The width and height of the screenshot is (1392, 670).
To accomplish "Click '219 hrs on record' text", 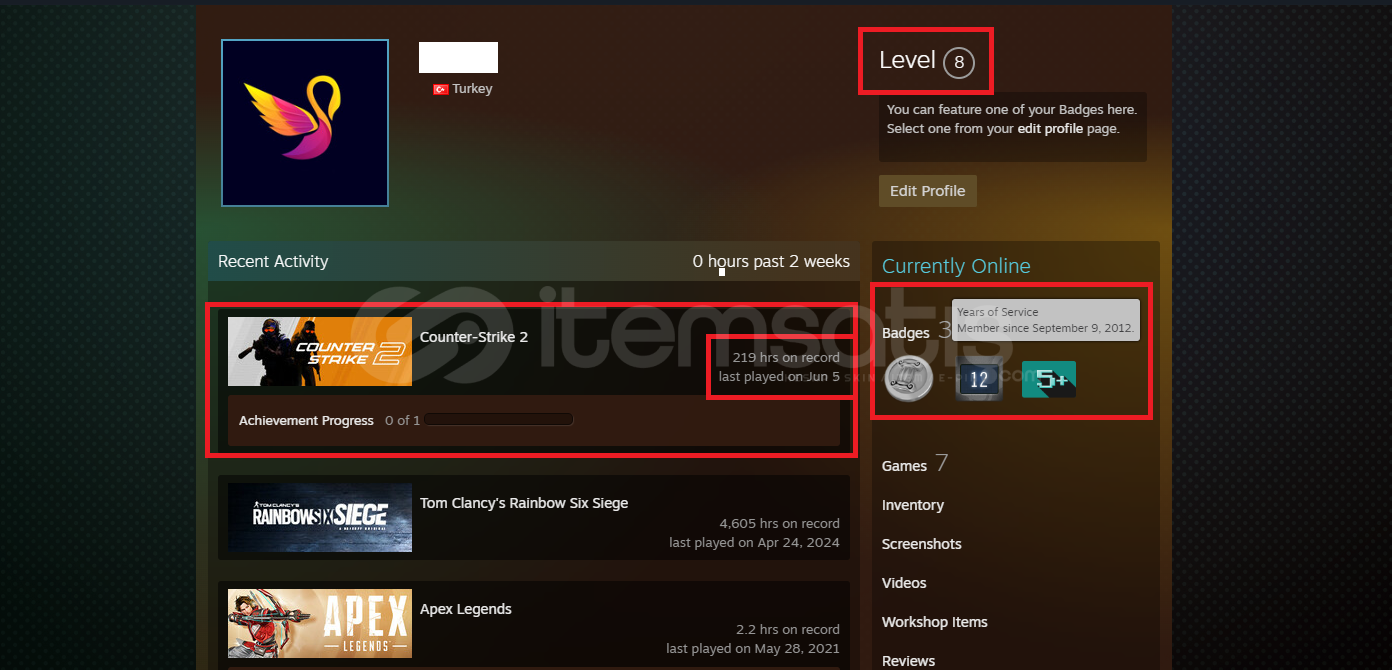I will pos(786,357).
